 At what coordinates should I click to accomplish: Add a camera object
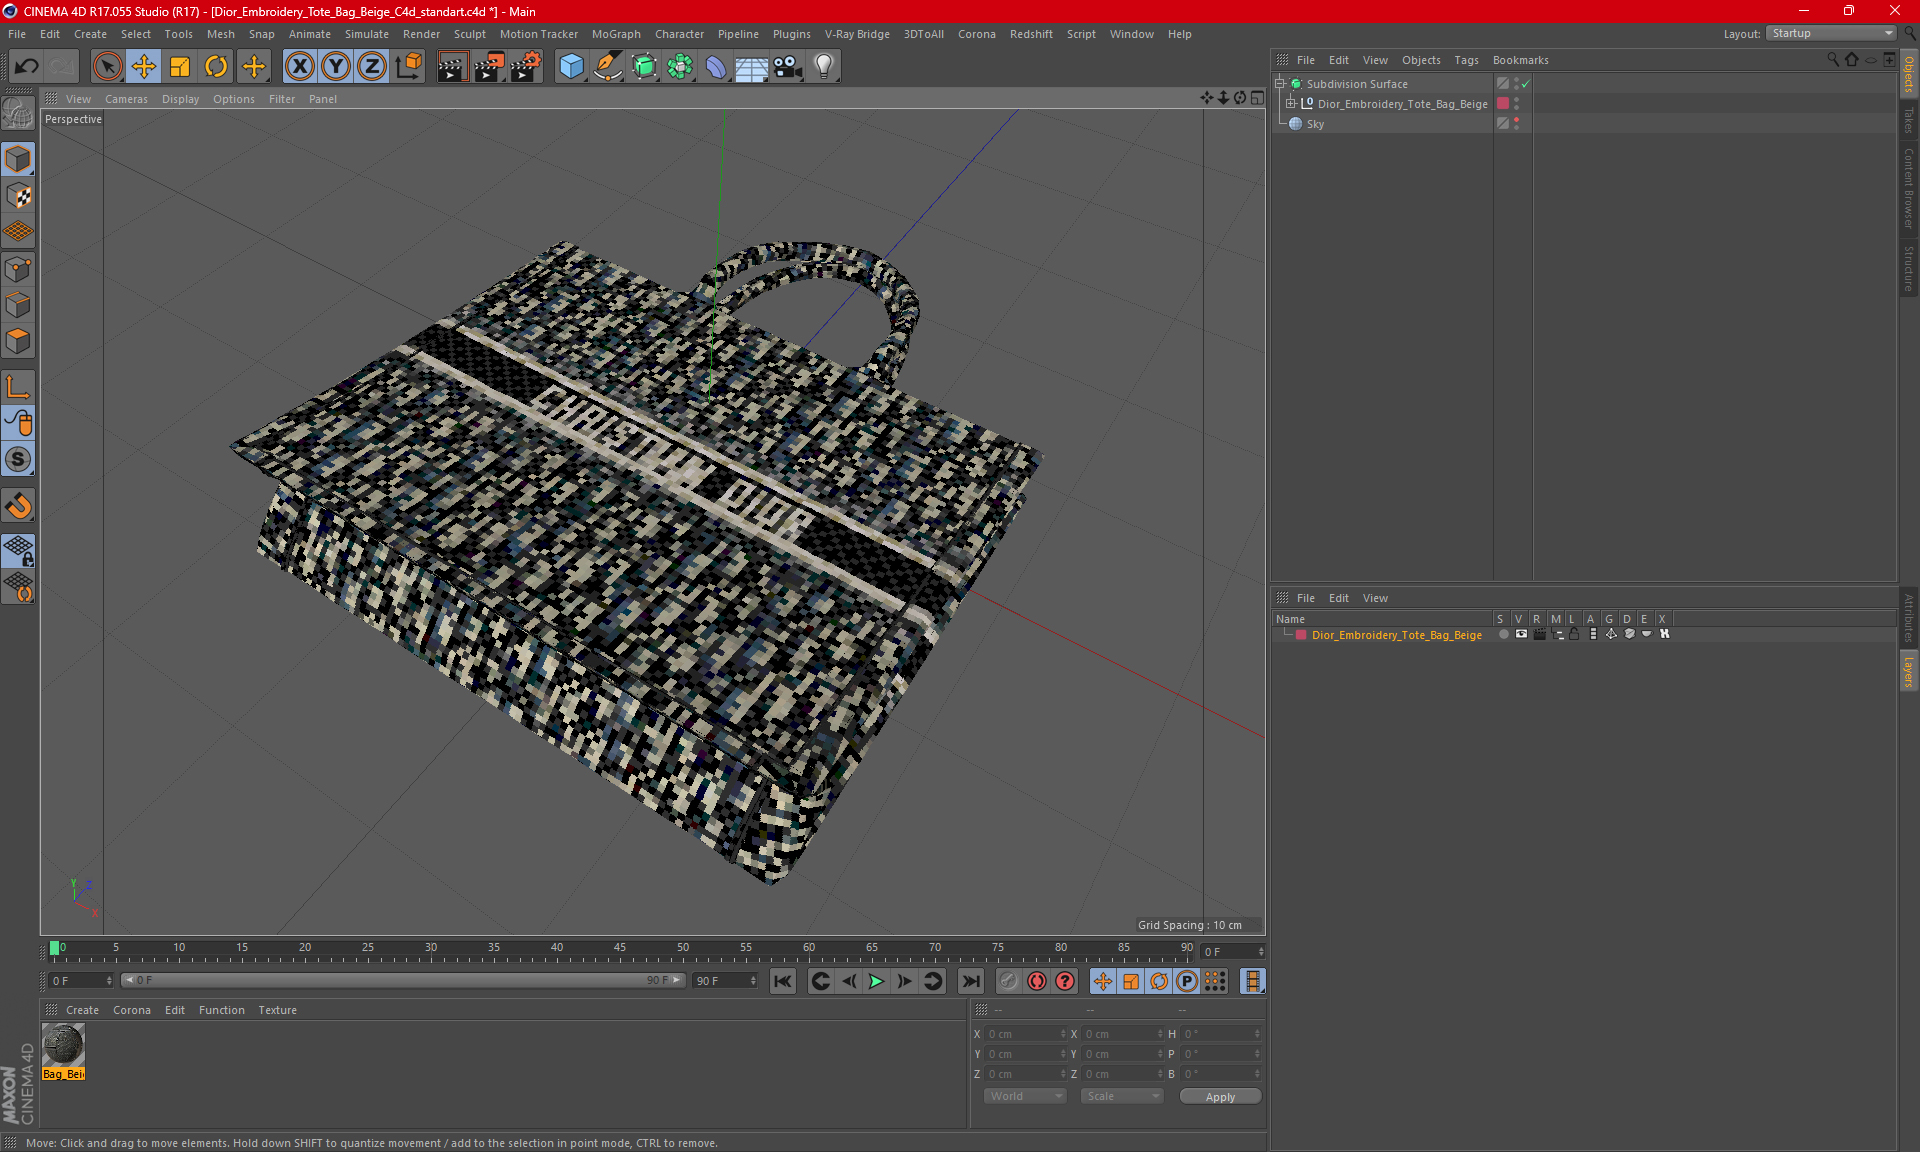click(x=788, y=67)
